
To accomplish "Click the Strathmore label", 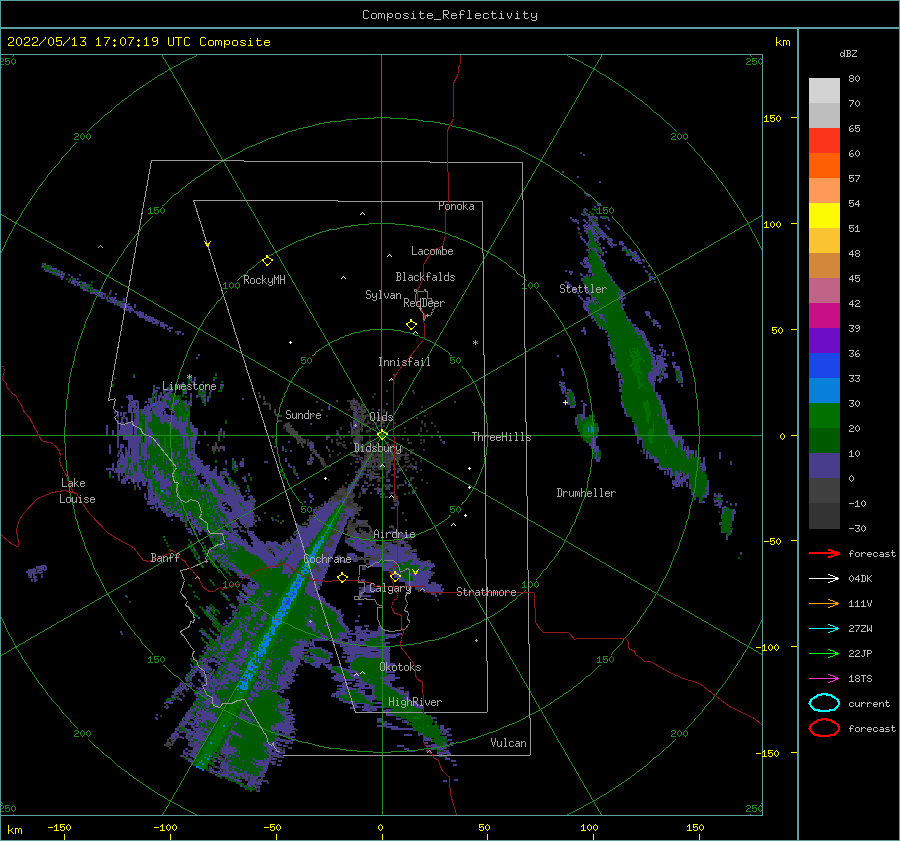I will tap(486, 592).
